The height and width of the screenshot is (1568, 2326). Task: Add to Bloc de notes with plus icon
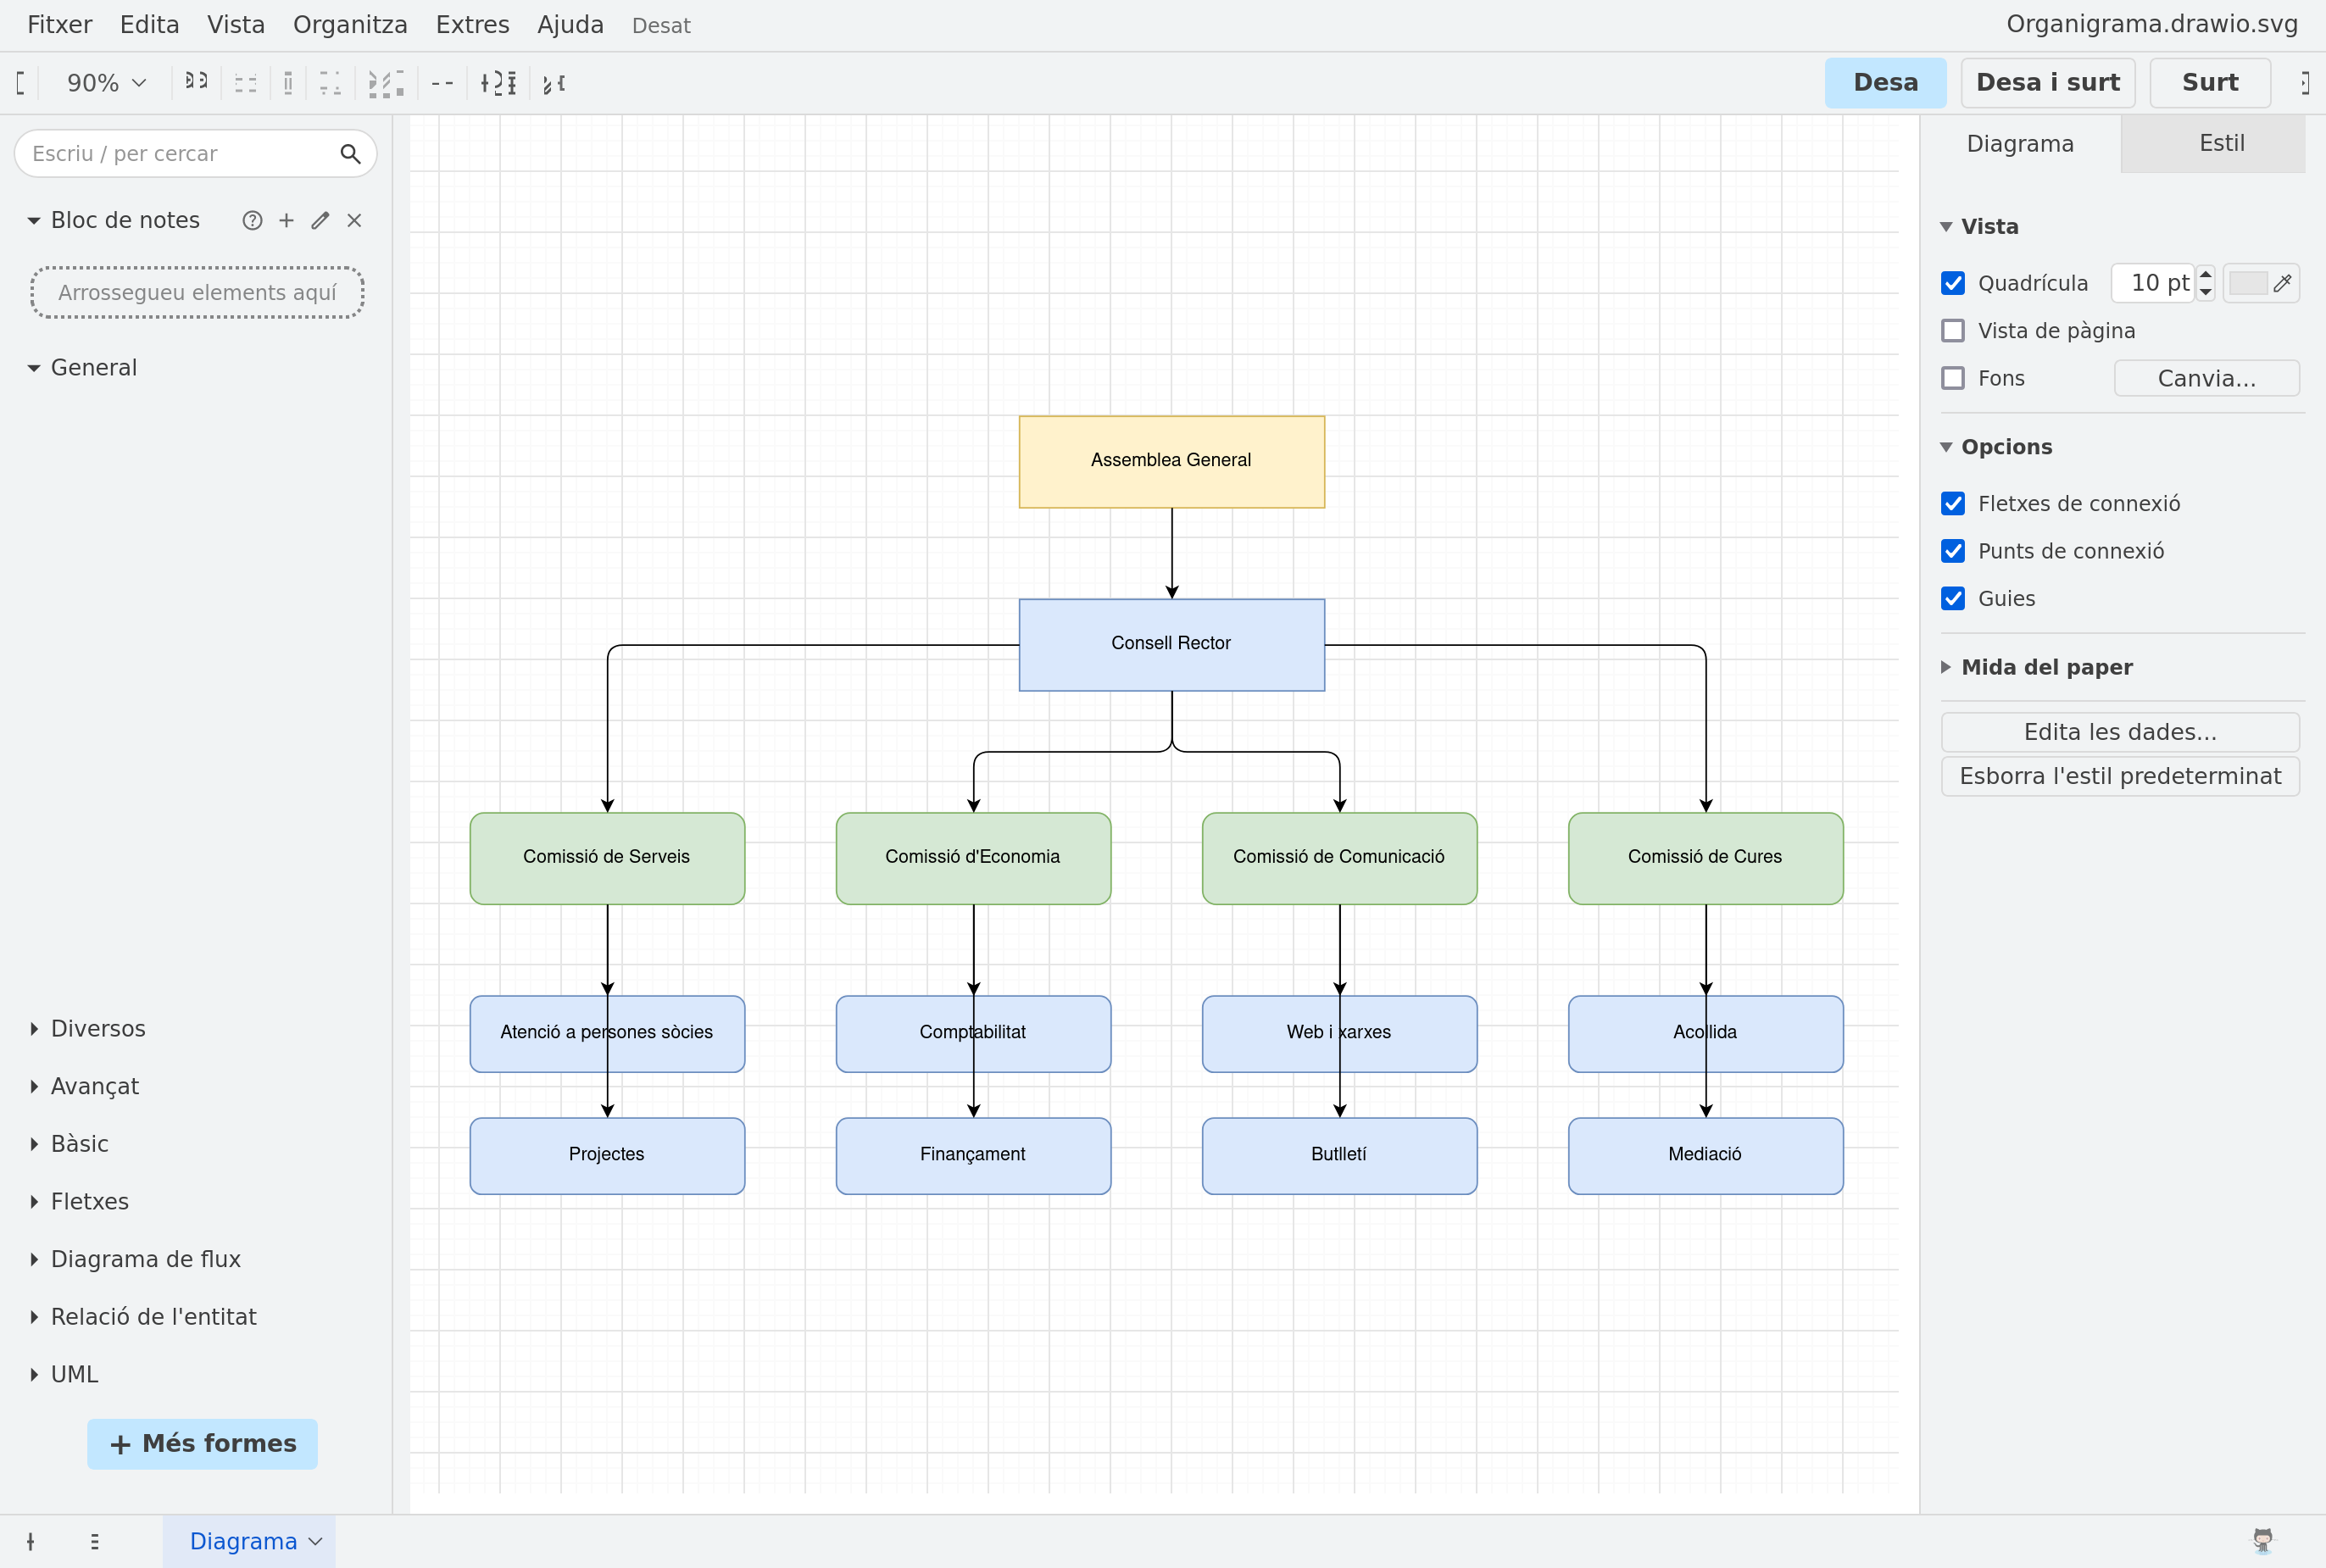(x=286, y=220)
